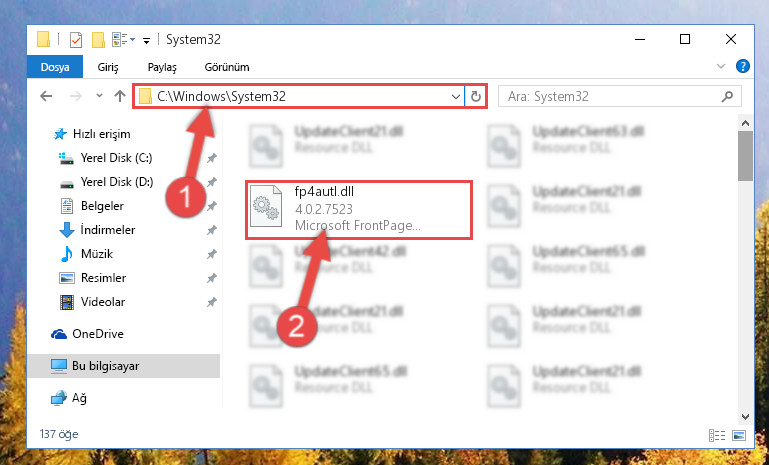Go up one folder level arrow
This screenshot has height=465, width=769.
click(120, 96)
